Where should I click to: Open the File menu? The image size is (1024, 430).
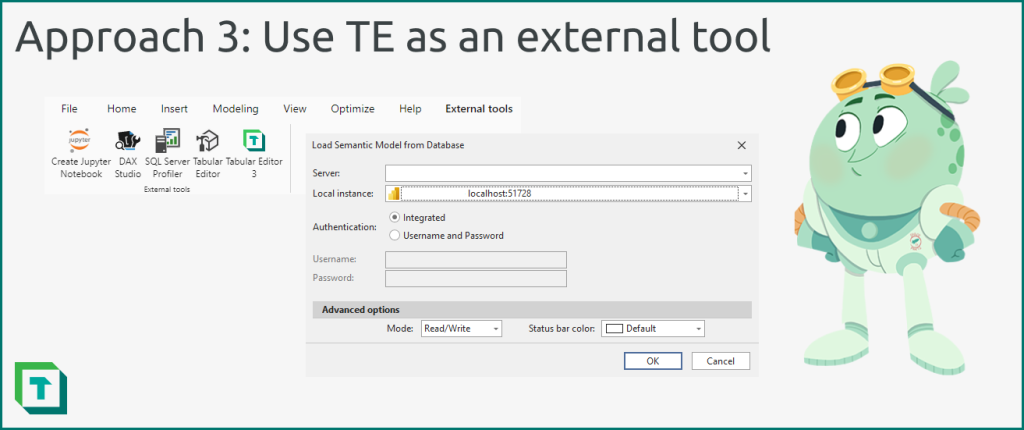pyautogui.click(x=69, y=109)
